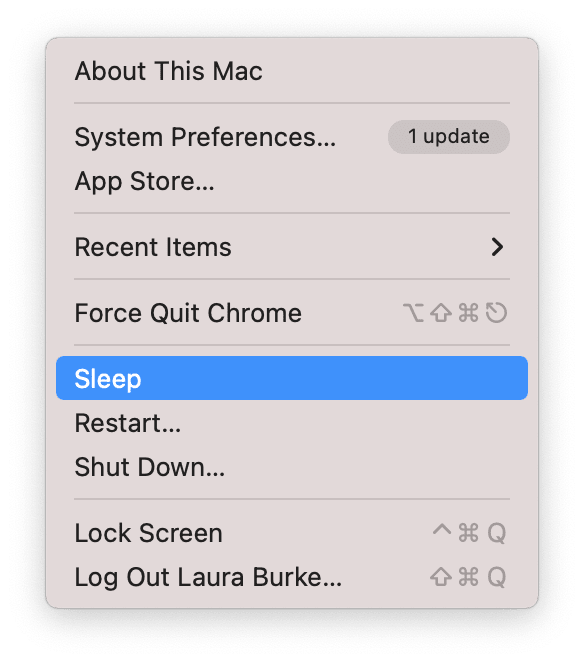
Task: Select the Recent Items entry
Action: [292, 247]
